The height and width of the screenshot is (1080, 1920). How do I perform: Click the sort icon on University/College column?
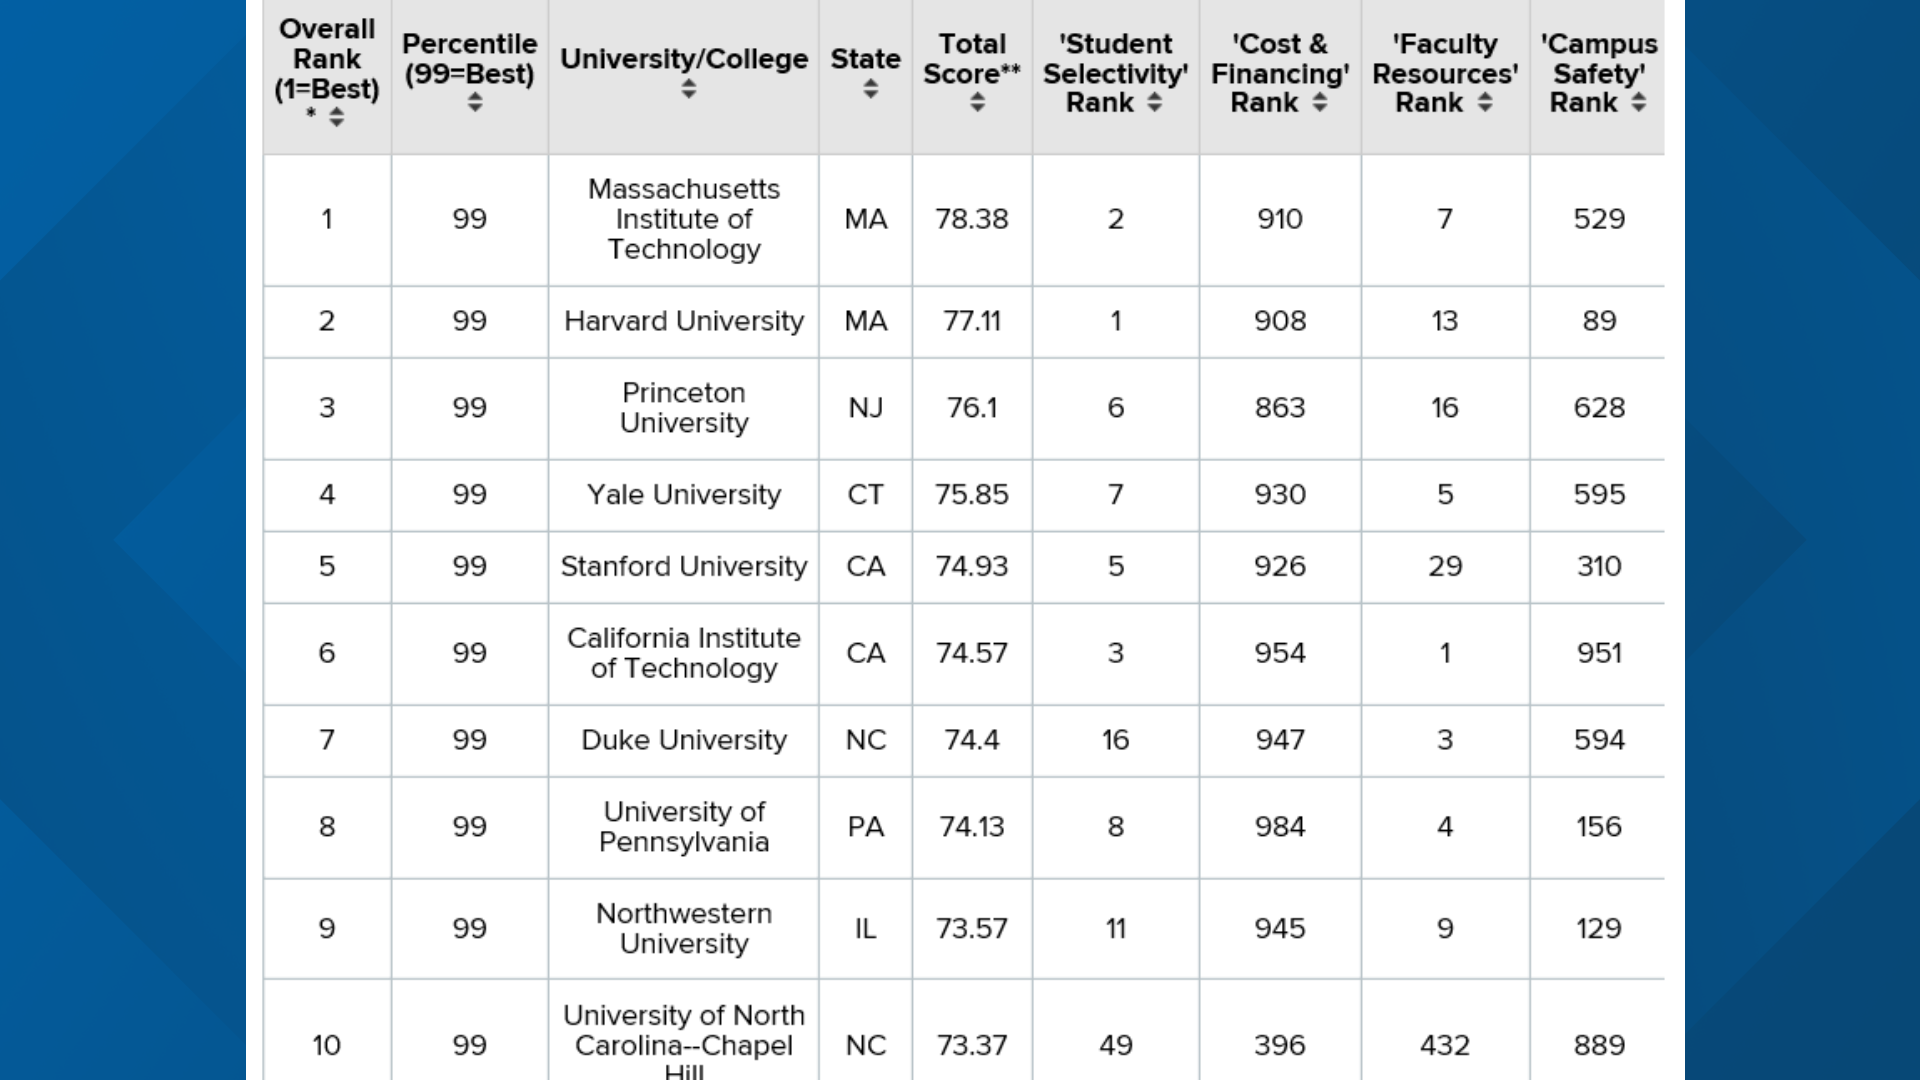(687, 88)
